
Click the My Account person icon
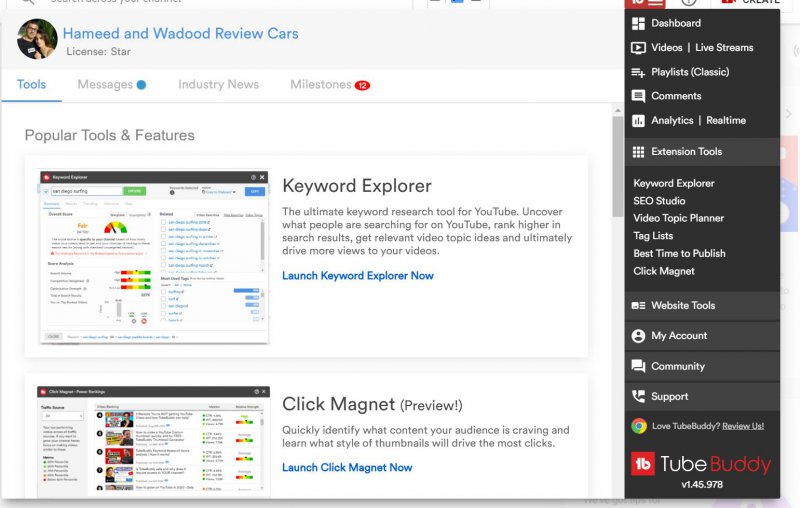coord(638,336)
